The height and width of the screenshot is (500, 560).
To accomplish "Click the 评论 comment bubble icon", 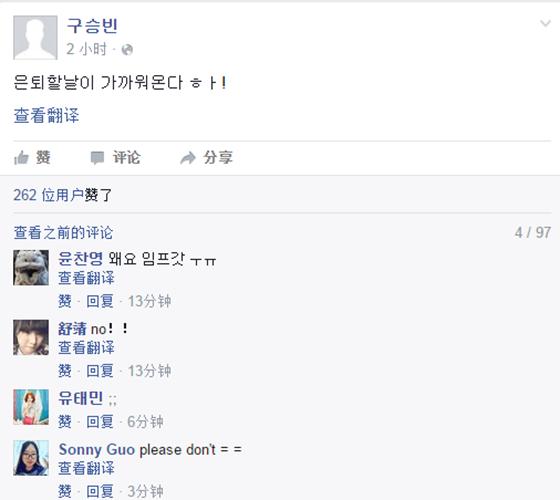I will click(x=97, y=158).
